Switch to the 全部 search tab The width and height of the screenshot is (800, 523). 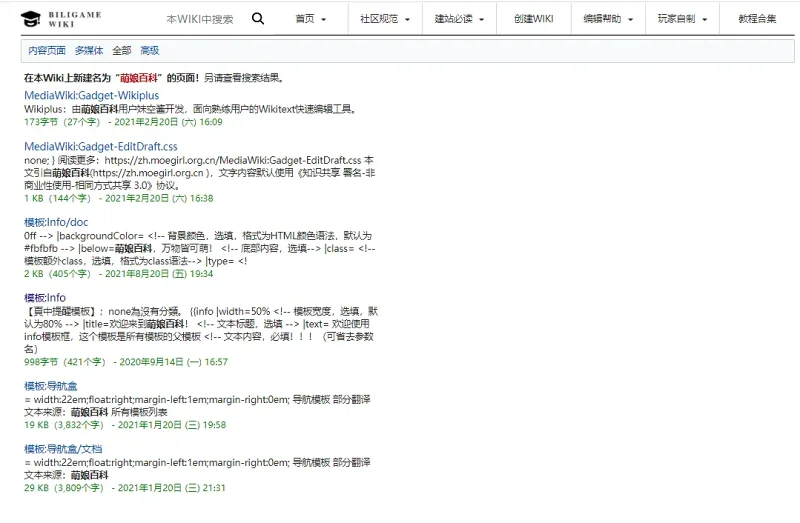click(122, 51)
